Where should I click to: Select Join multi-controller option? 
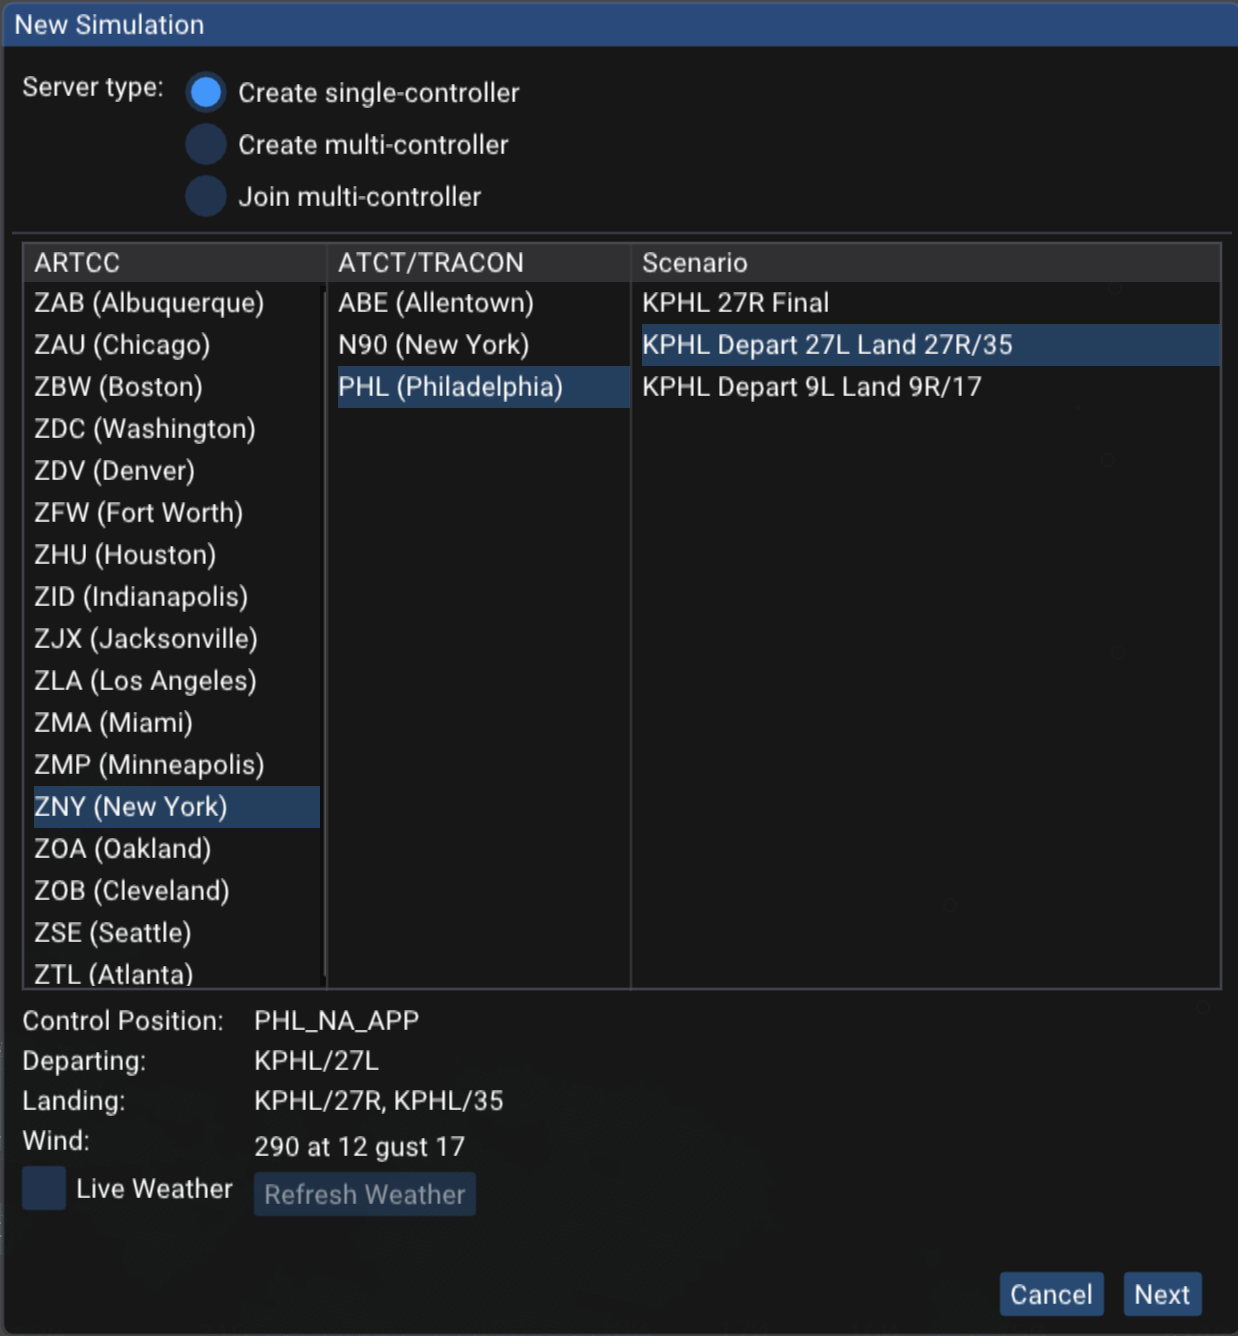[205, 196]
